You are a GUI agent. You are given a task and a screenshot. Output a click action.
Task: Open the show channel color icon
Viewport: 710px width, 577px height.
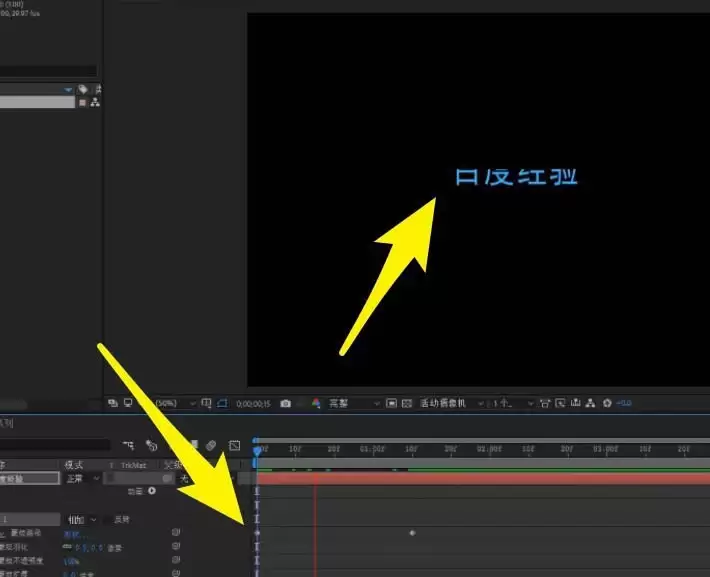(x=316, y=403)
